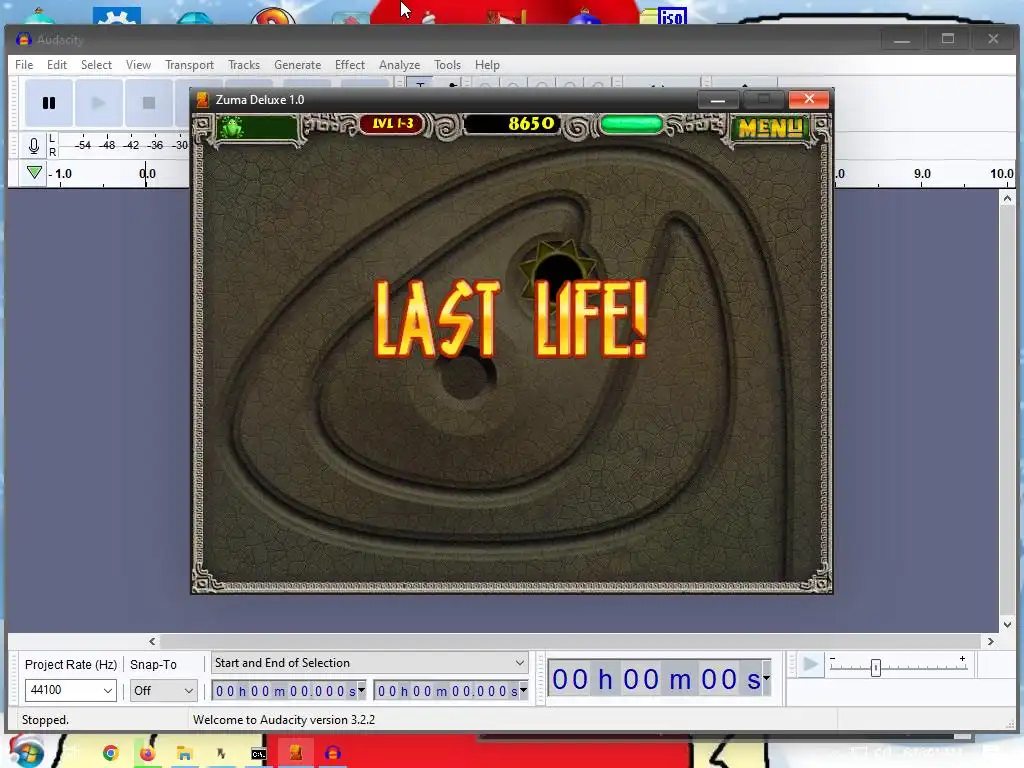The width and height of the screenshot is (1024, 768).
Task: Open the Tools menu
Action: tap(447, 65)
